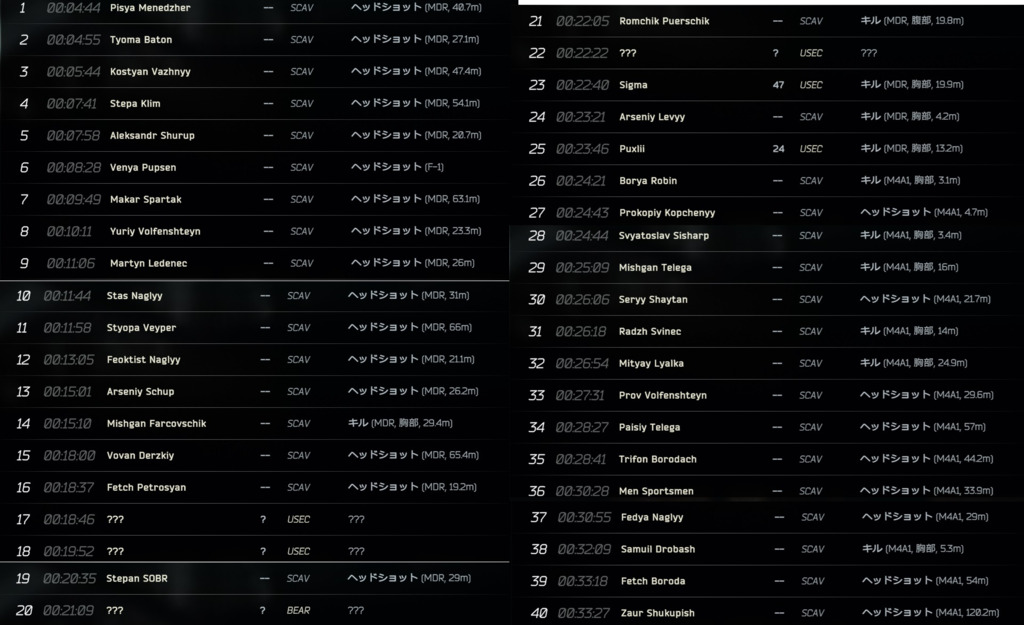Viewport: 1024px width, 625px height.
Task: Click player name Seryy Shaytan
Action: click(653, 300)
